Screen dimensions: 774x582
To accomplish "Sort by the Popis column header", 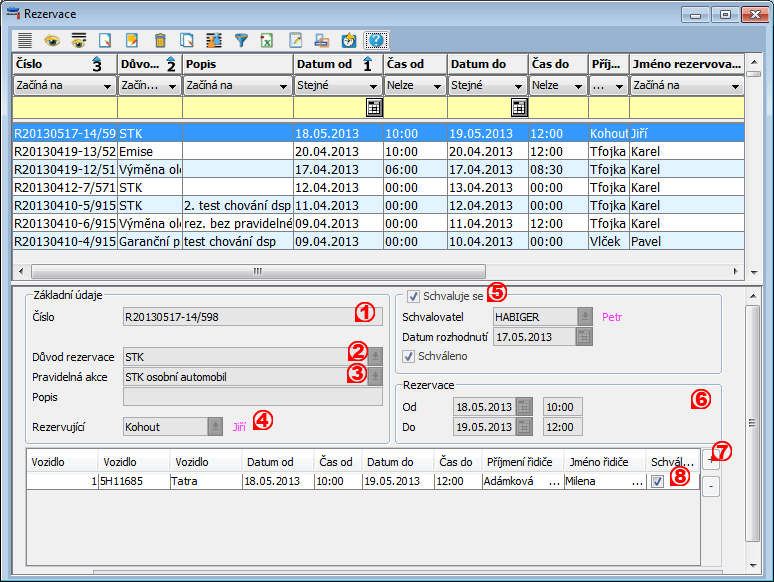I will (x=236, y=64).
